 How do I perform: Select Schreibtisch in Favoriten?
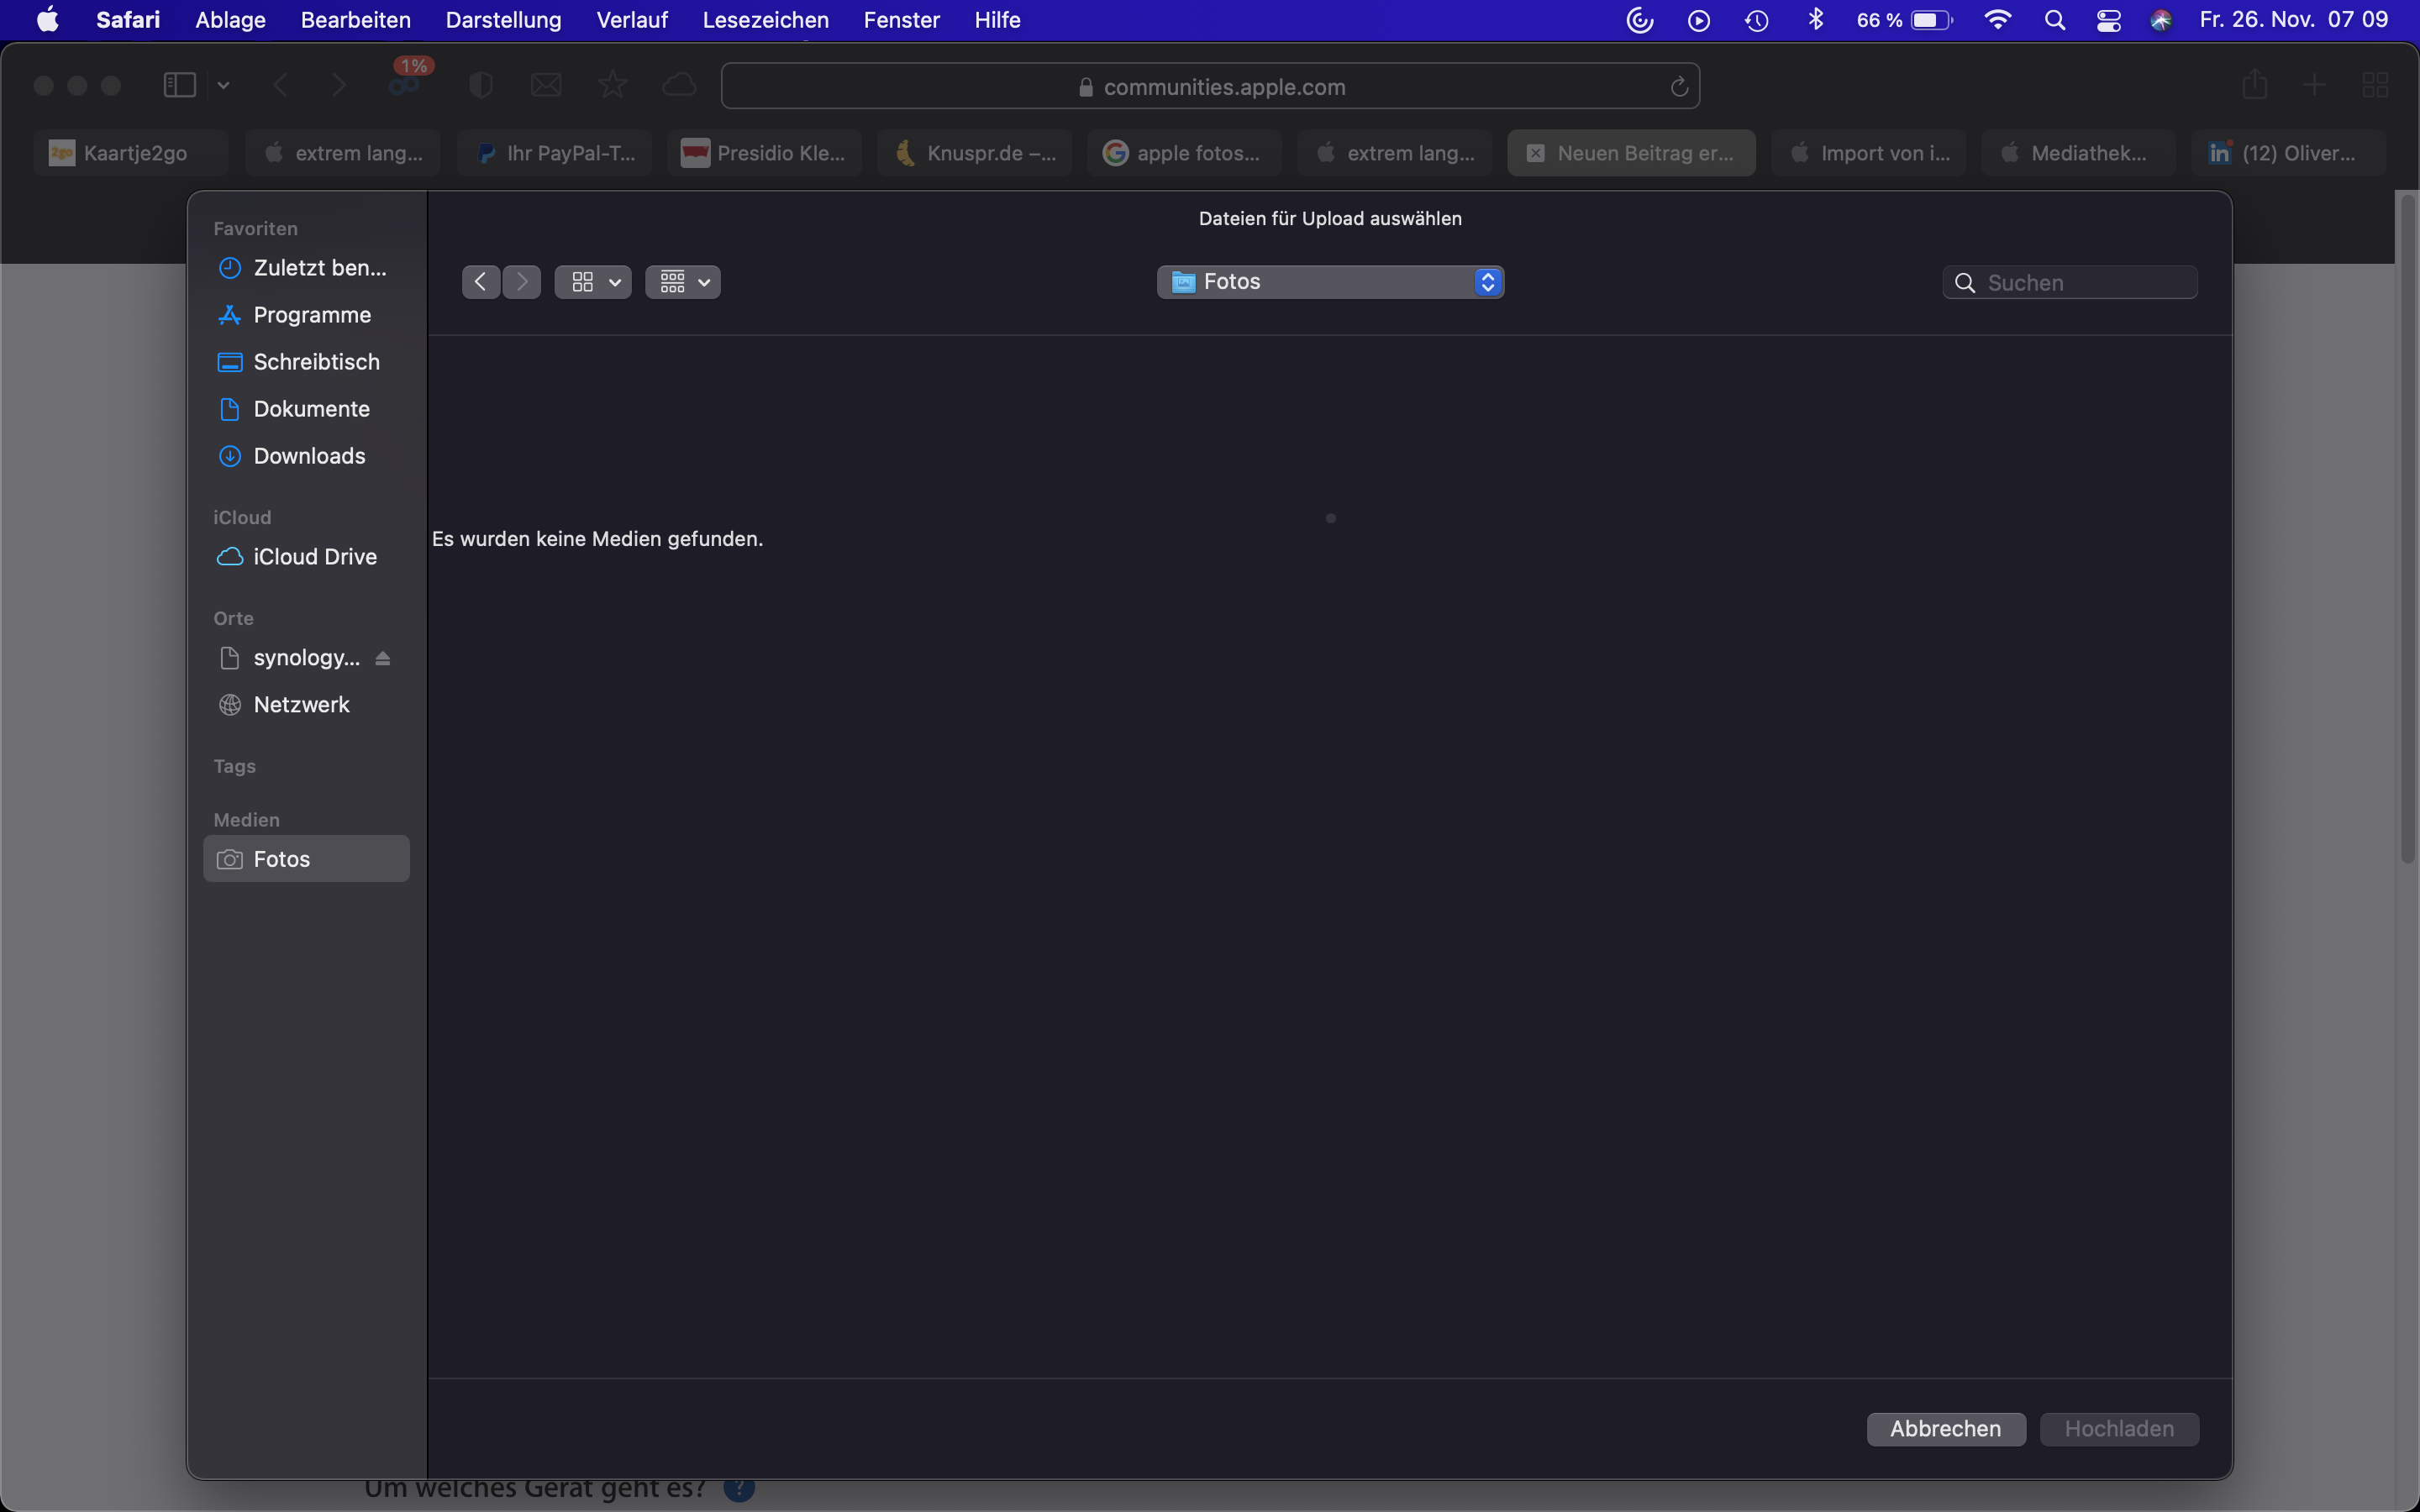[x=316, y=362]
